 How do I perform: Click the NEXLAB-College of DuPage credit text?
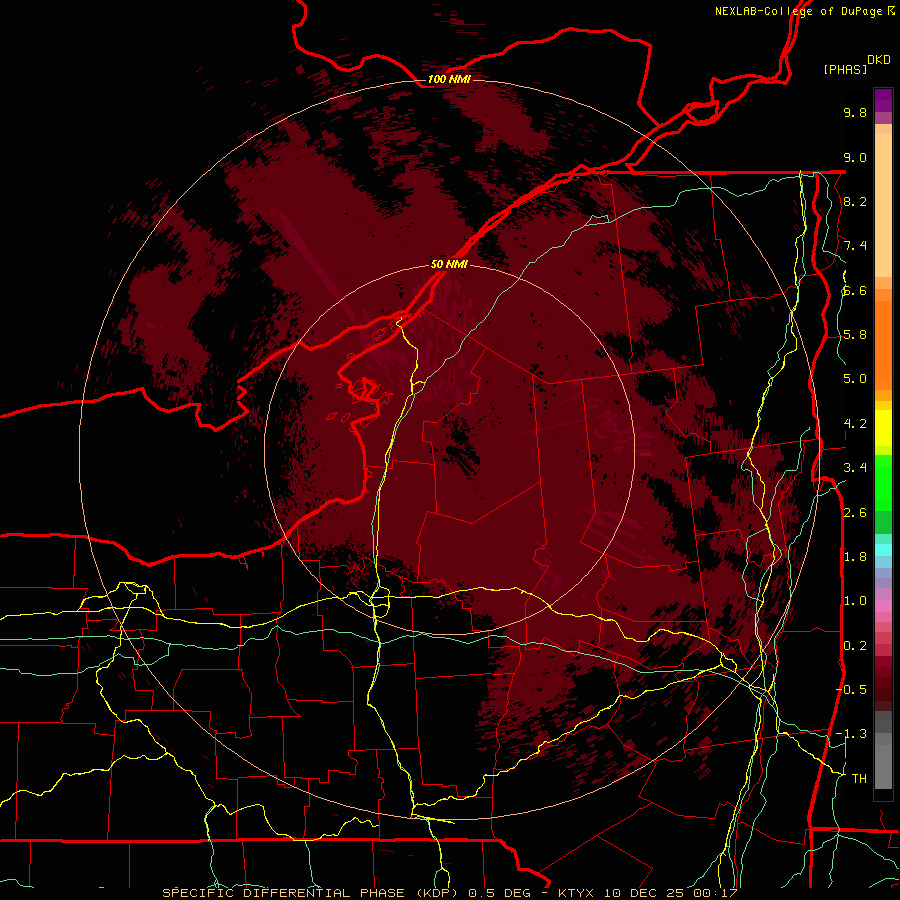coord(799,11)
